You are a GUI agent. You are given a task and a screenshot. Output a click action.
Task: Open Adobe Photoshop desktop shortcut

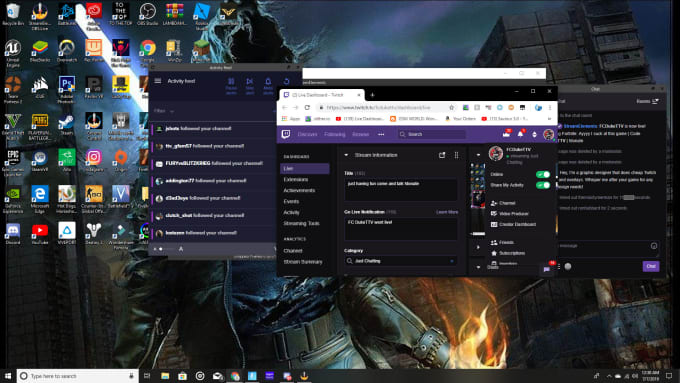(x=67, y=89)
